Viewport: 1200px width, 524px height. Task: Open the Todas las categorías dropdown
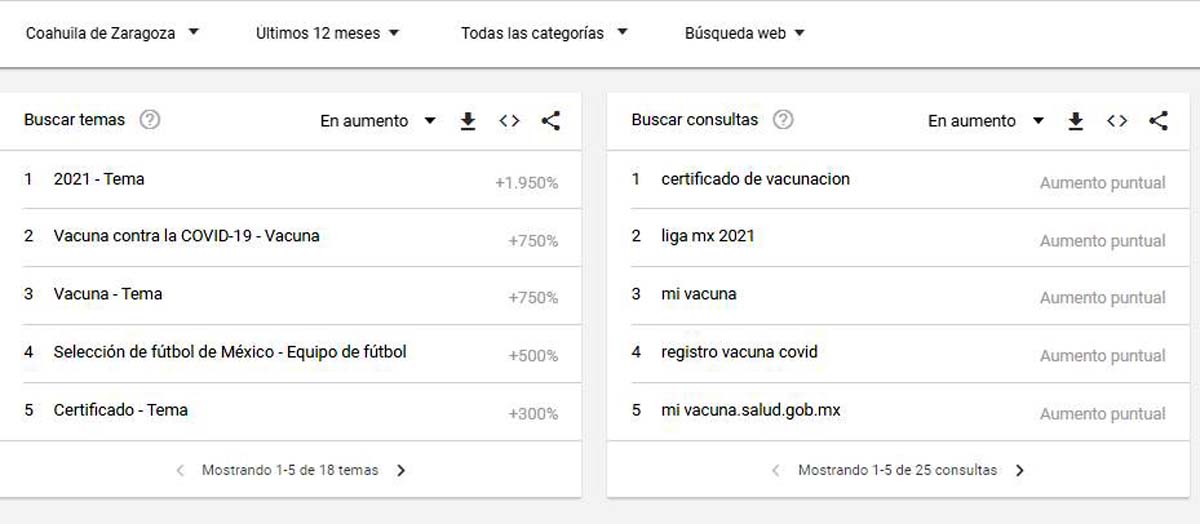click(544, 33)
